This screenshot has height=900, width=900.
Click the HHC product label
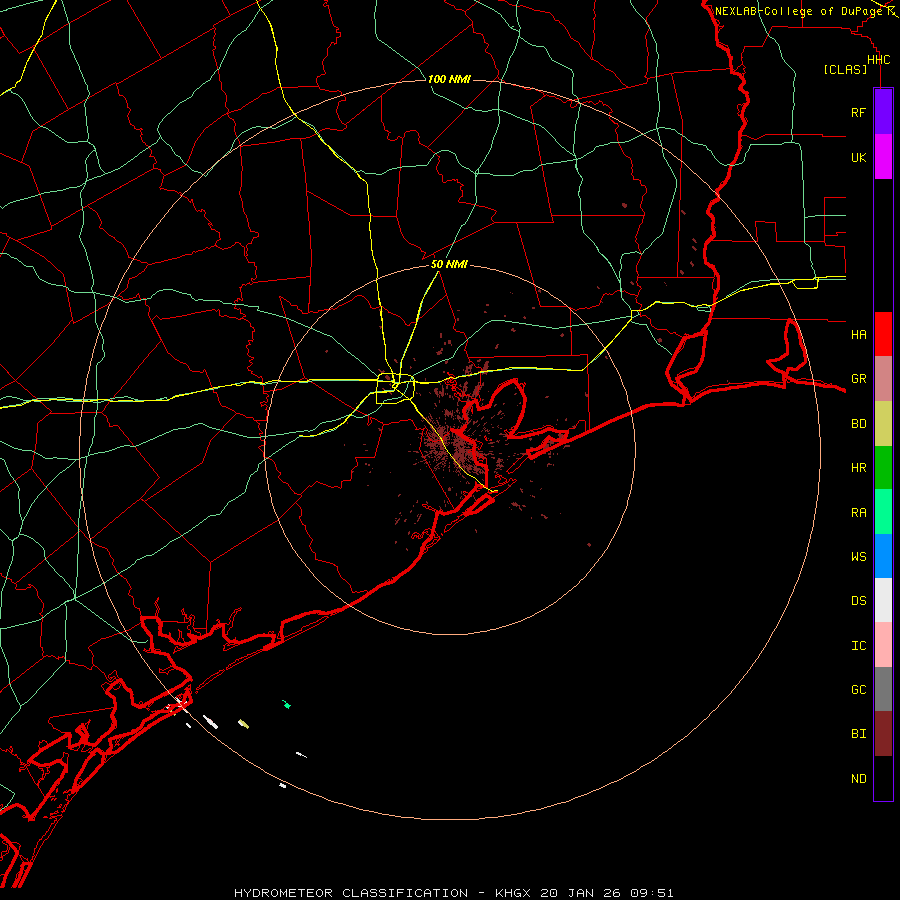click(x=878, y=60)
